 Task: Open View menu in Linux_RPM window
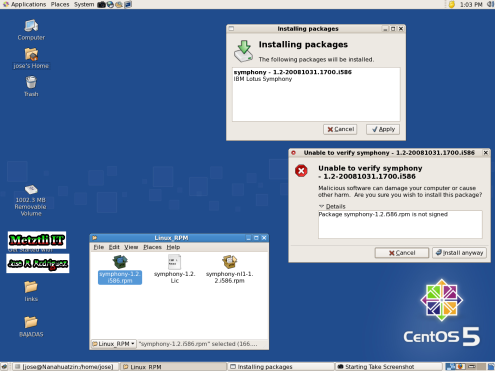pos(131,247)
